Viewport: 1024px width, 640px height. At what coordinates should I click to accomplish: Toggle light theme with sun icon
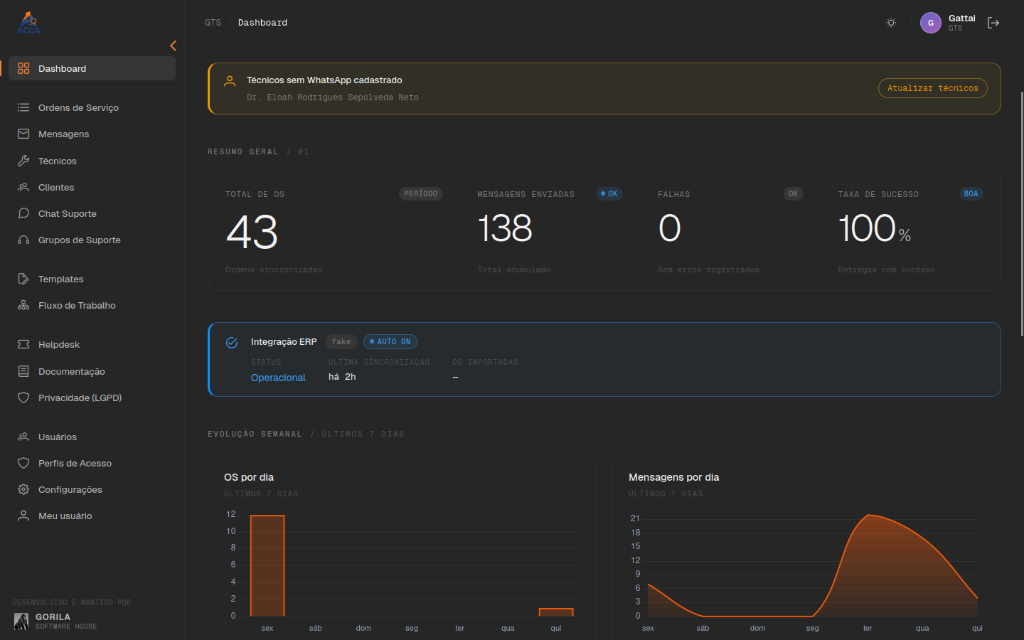[891, 23]
